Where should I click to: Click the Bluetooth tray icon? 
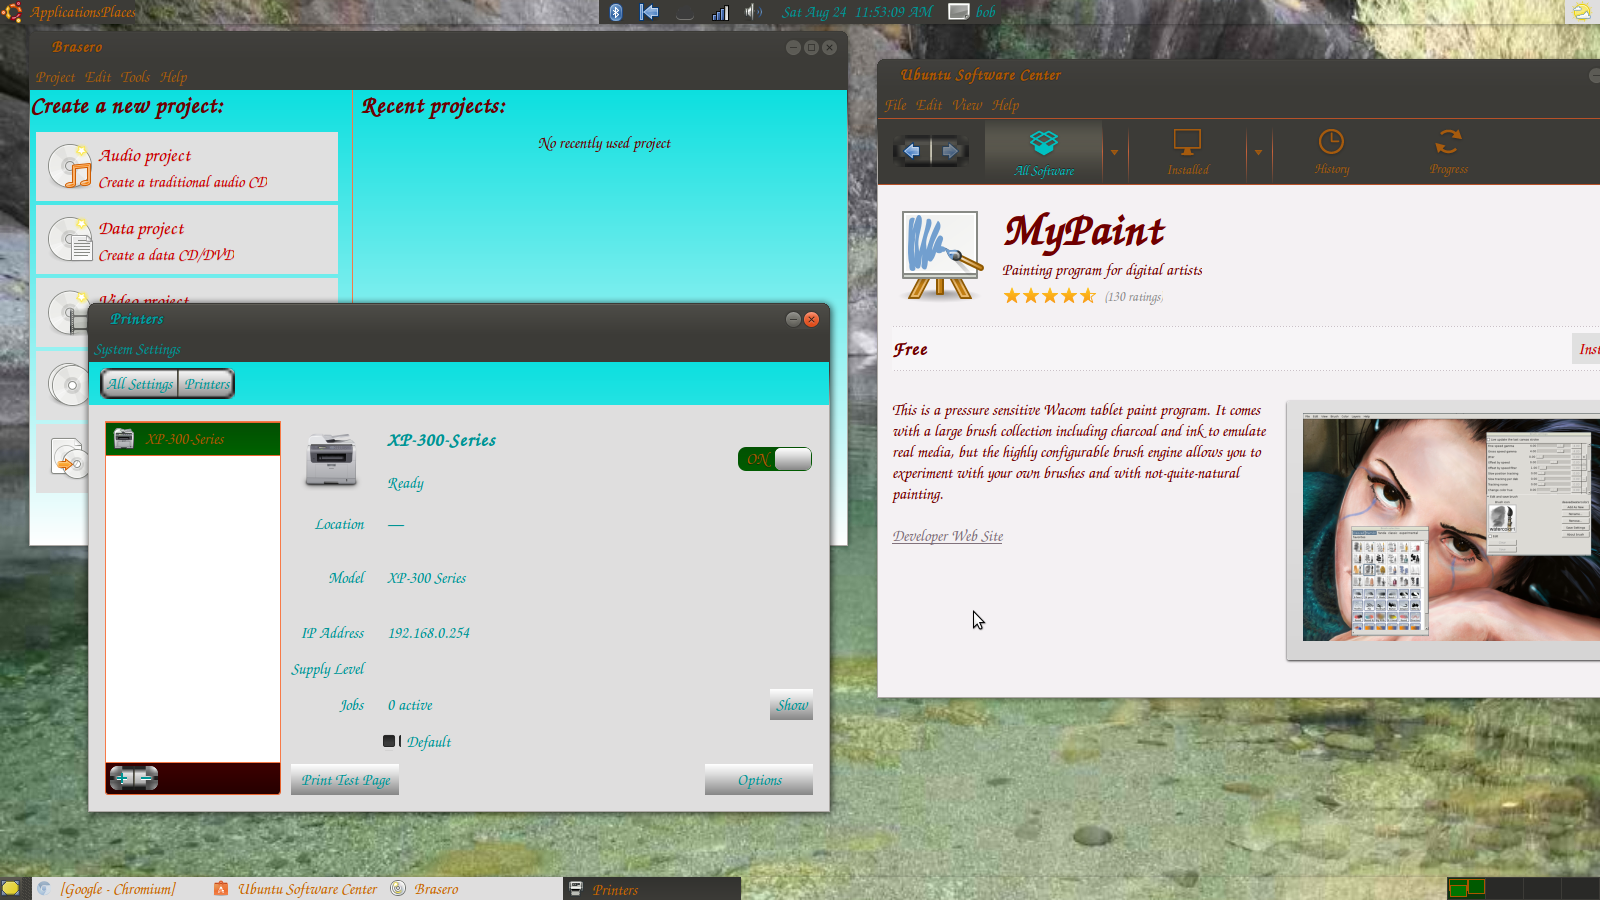[616, 12]
